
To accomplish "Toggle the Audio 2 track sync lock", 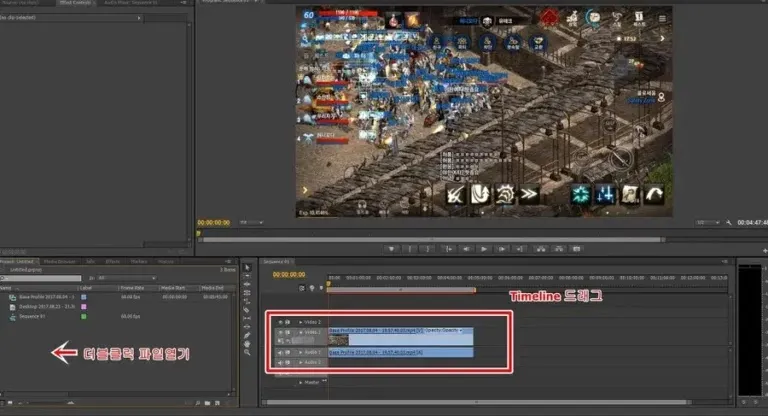I will click(x=288, y=363).
